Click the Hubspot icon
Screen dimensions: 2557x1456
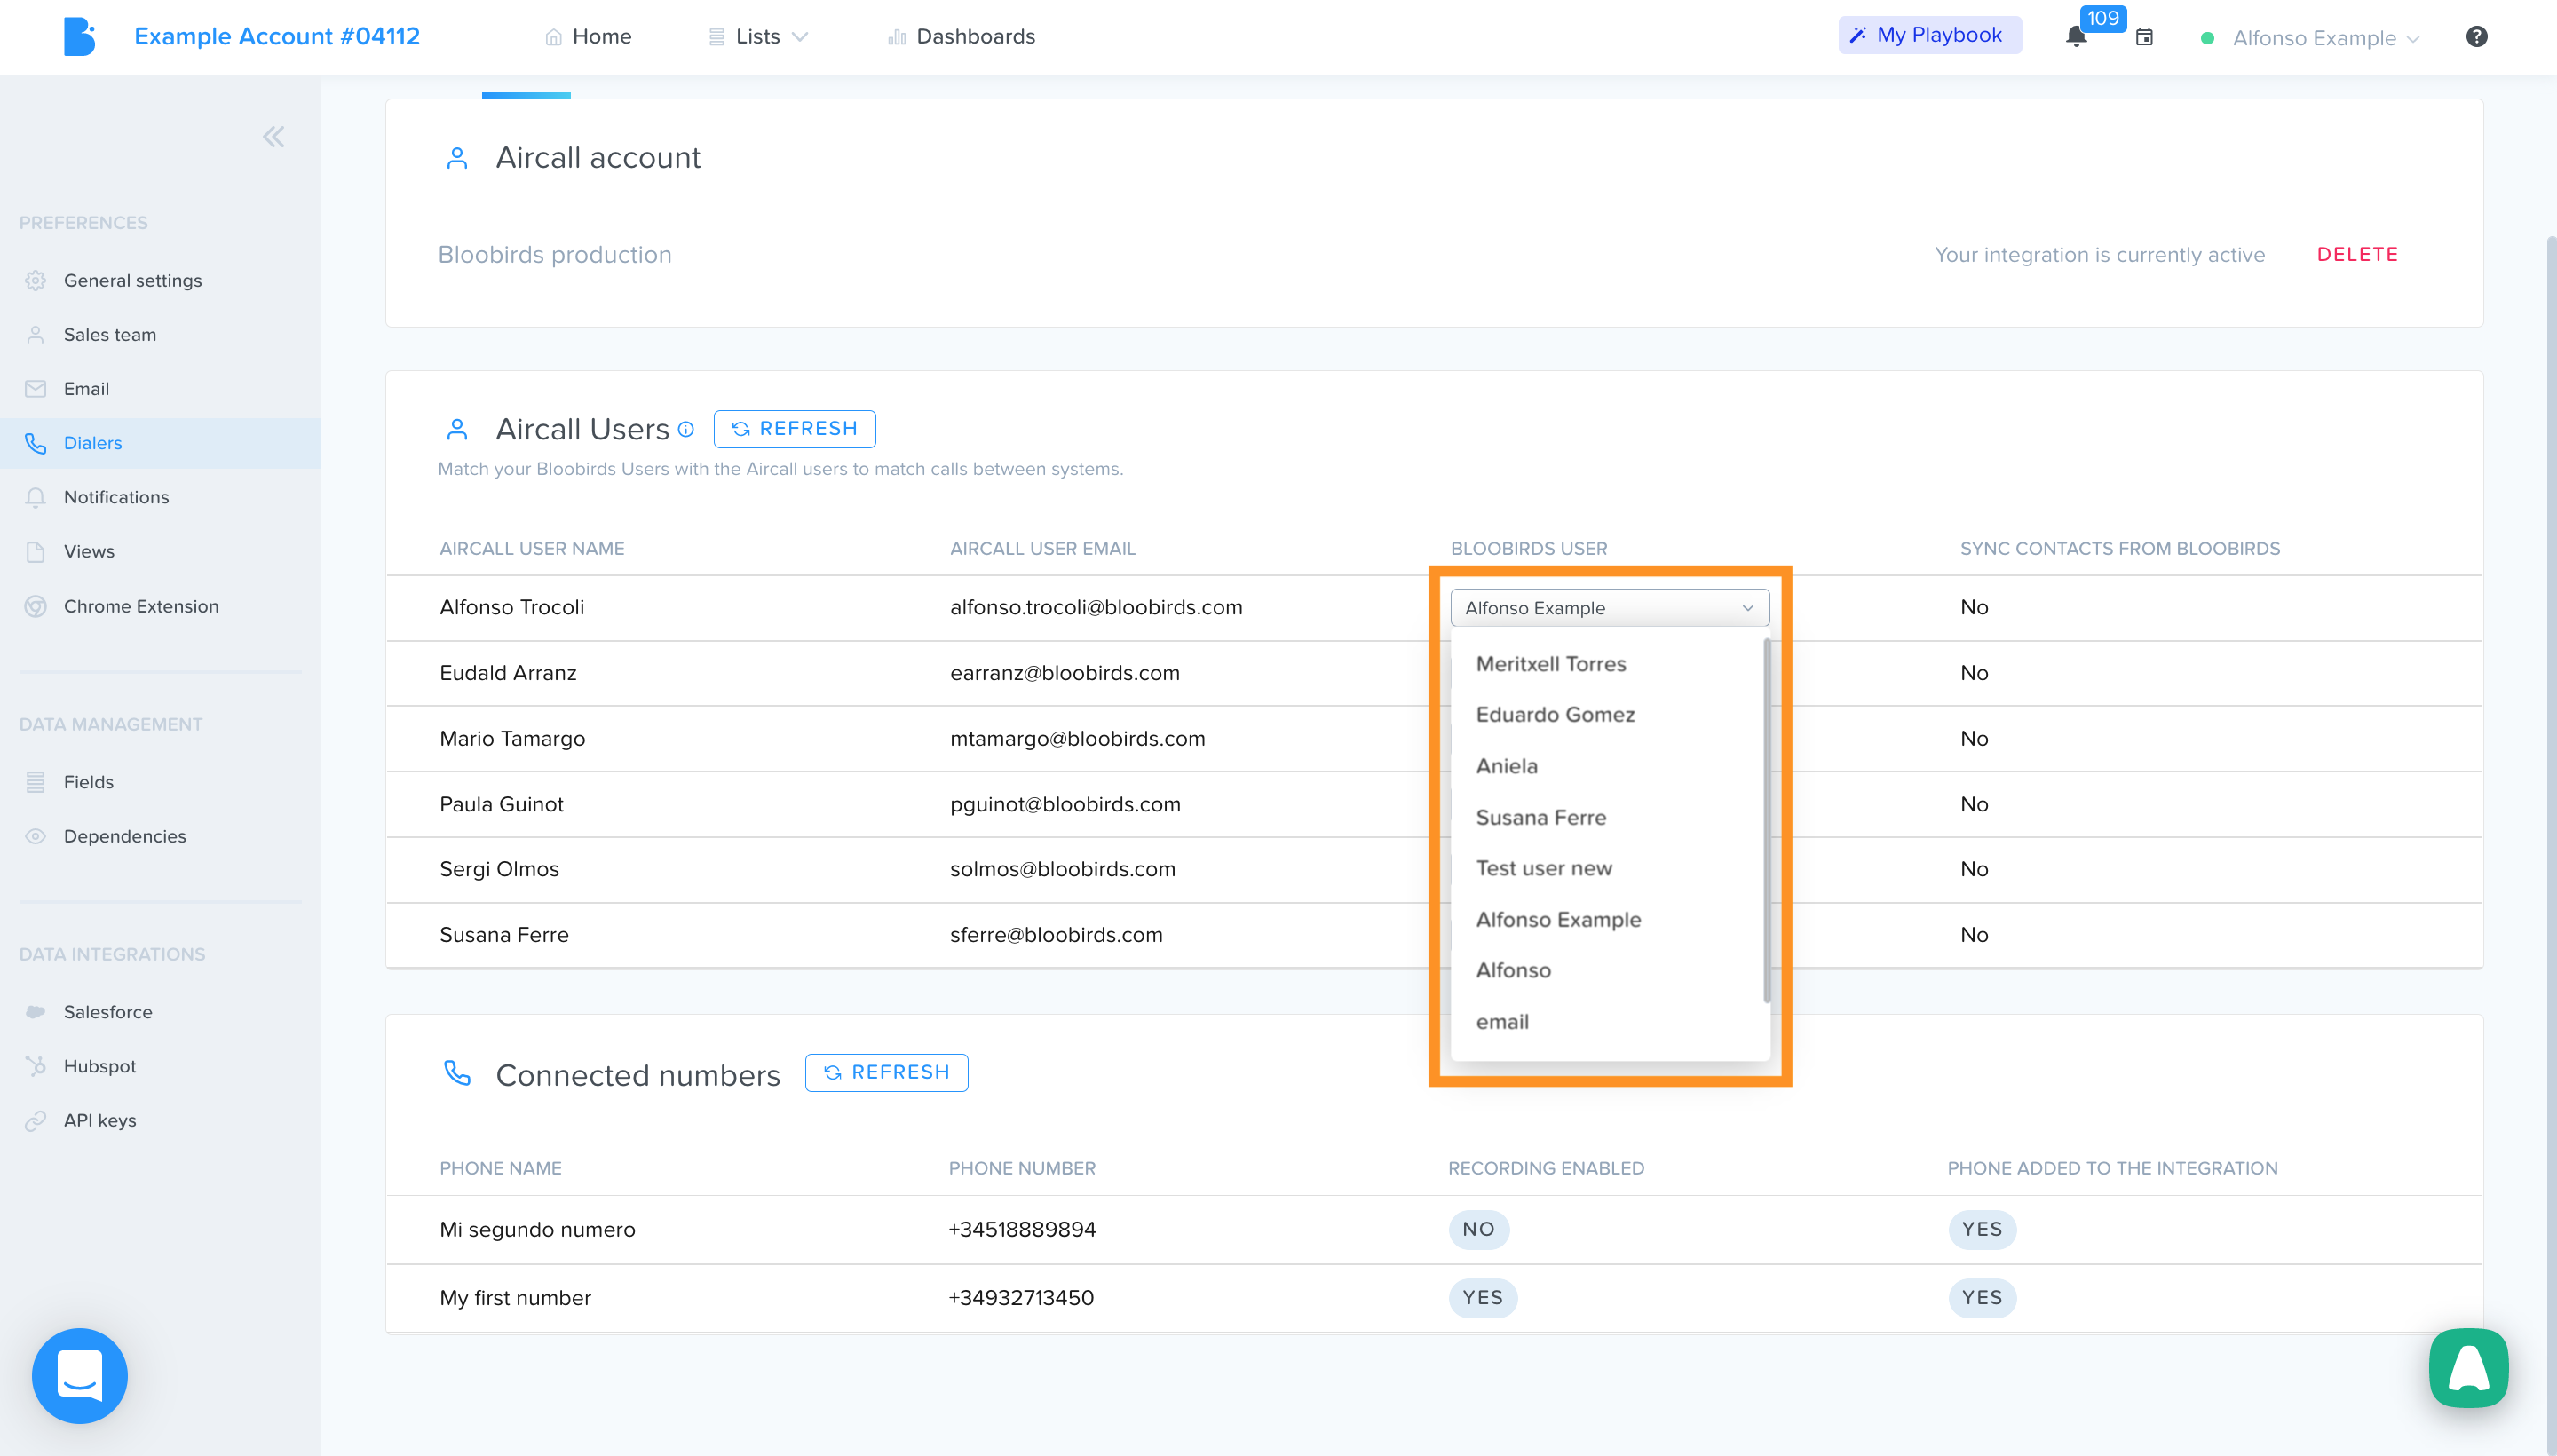pos(36,1066)
